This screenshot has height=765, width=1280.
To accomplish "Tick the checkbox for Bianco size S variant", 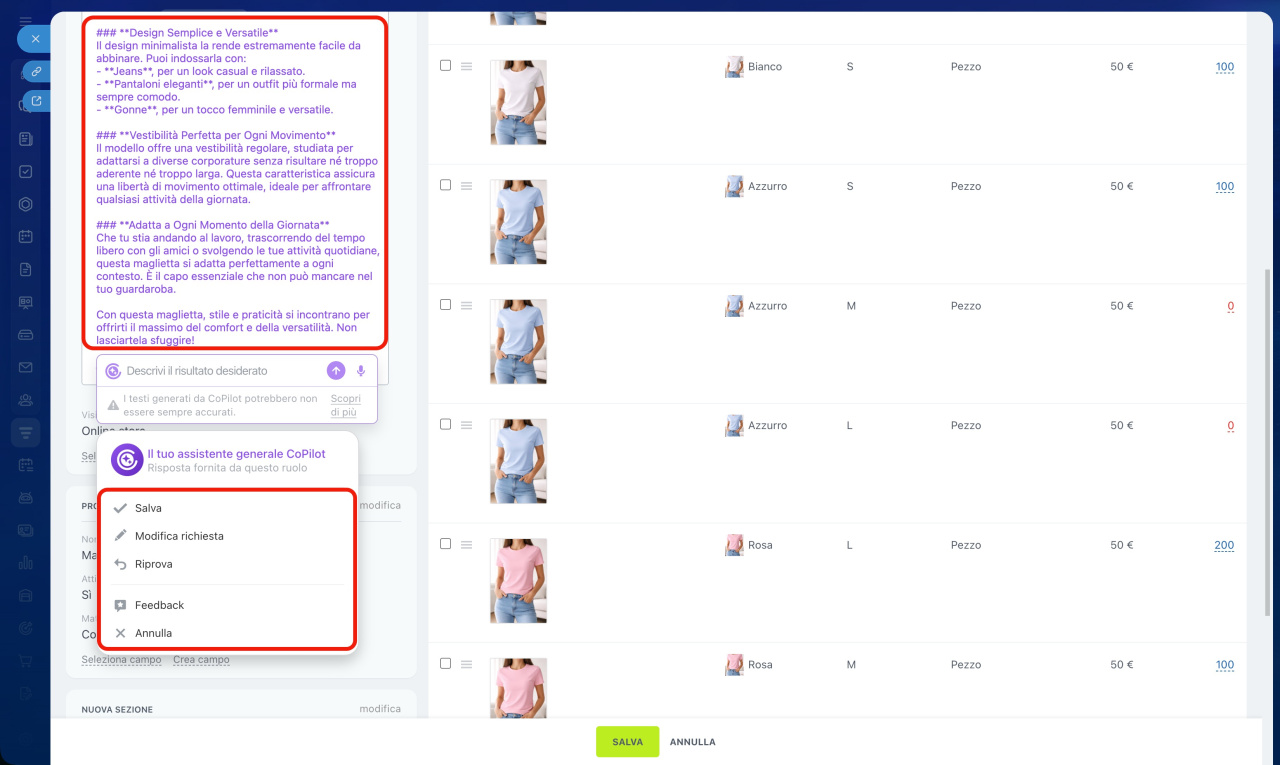I will pyautogui.click(x=446, y=66).
